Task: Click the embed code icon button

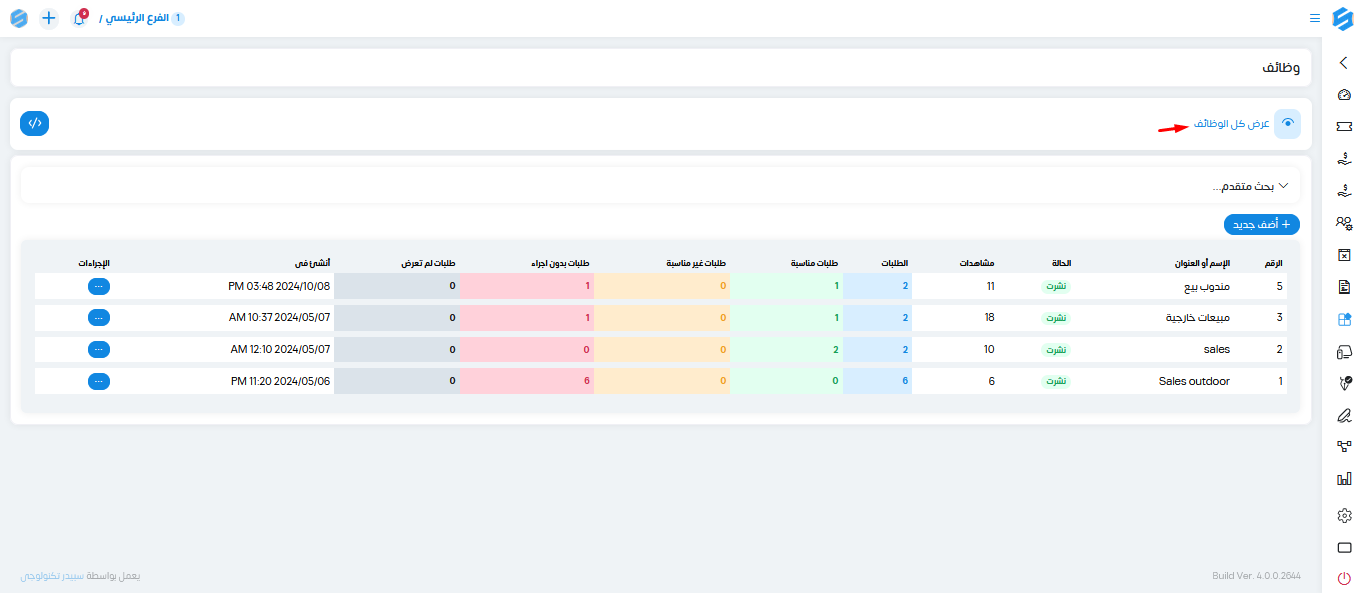Action: (35, 123)
